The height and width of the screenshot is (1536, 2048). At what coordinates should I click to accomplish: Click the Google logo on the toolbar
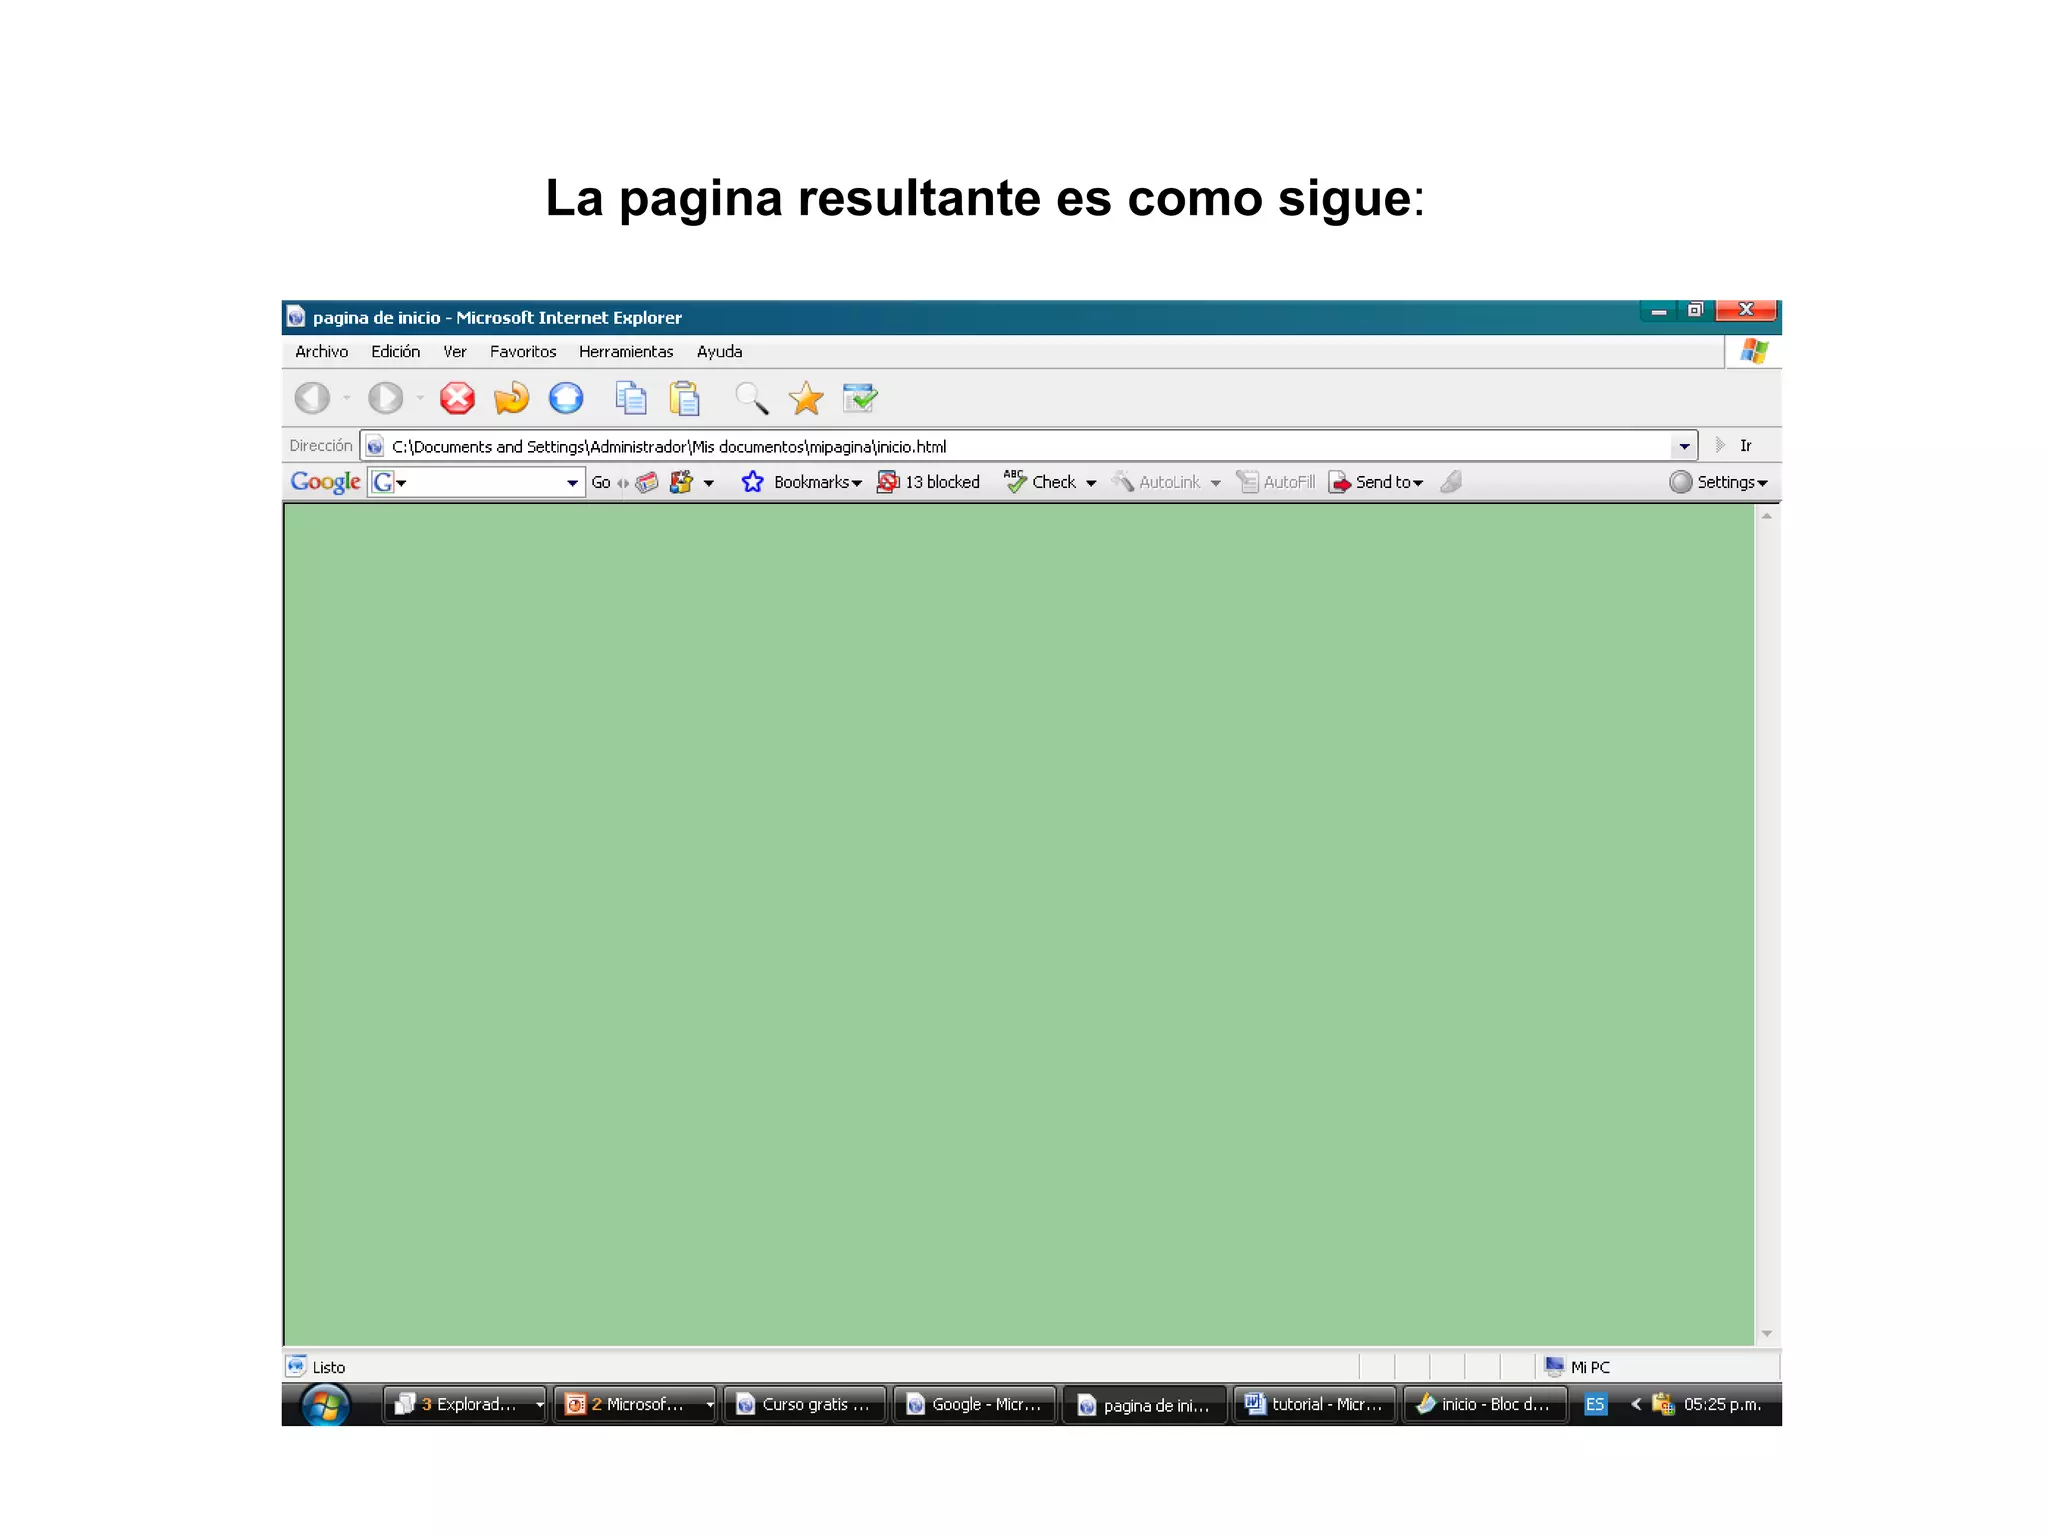tap(325, 482)
